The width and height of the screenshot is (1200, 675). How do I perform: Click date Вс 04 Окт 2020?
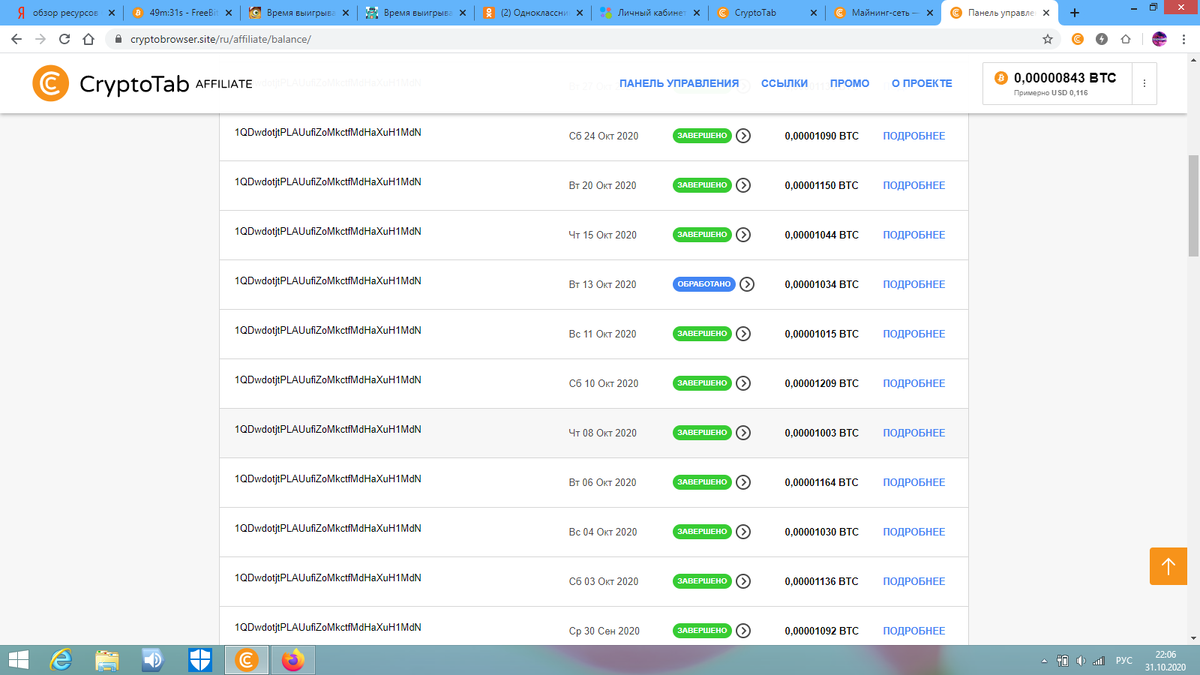pos(603,532)
